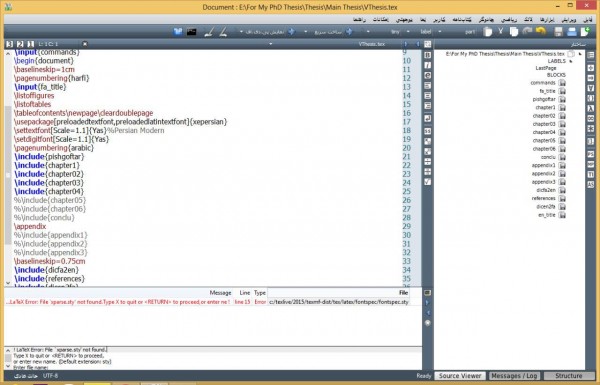Run the View command's blue arrow button
The image size is (600, 385).
coord(292,31)
